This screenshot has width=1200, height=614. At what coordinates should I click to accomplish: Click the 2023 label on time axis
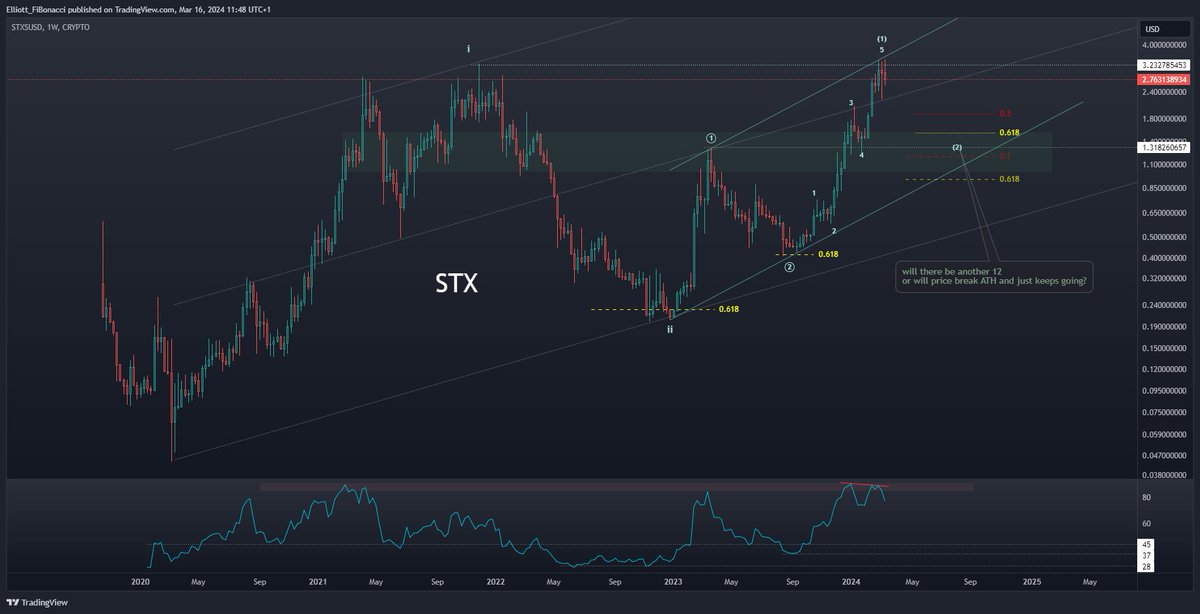pos(673,580)
